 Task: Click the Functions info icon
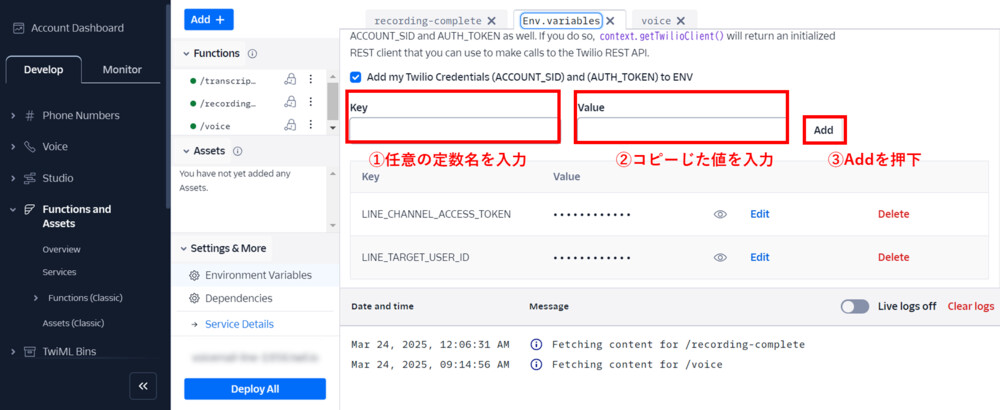(252, 54)
